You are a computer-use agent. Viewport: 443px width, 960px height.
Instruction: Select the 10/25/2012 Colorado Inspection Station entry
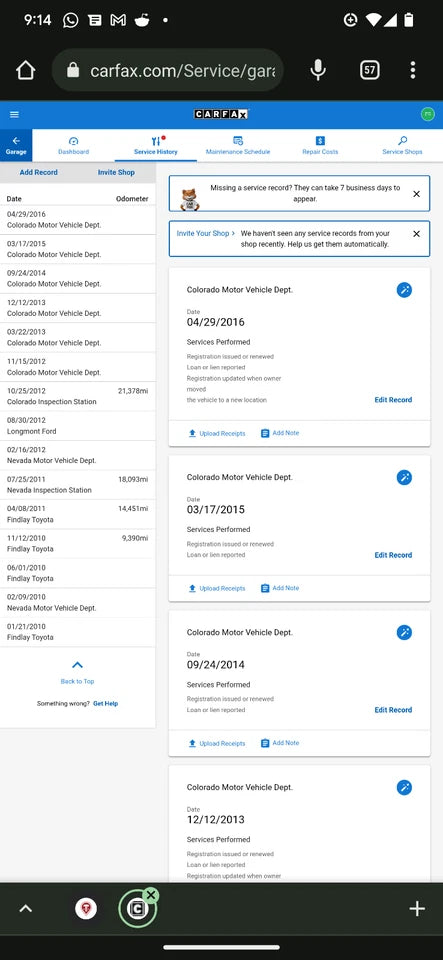[x=77, y=396]
